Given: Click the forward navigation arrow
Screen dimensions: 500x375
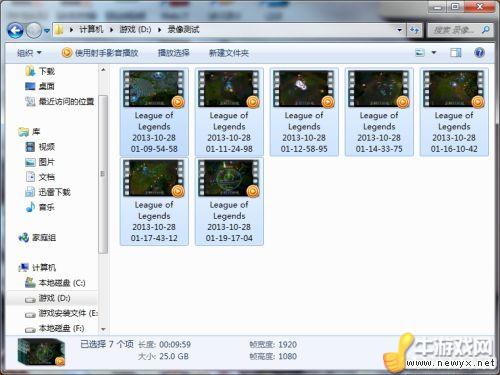Looking at the screenshot, I should pos(34,31).
